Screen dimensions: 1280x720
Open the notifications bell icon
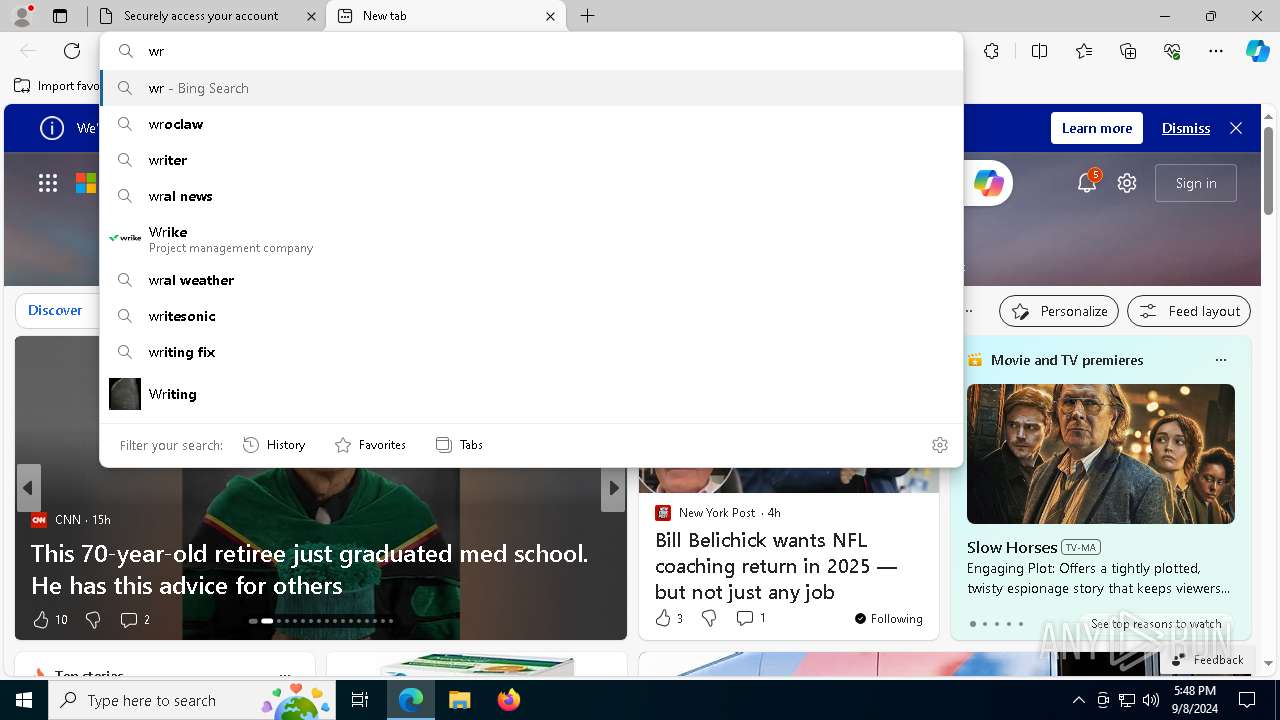(1087, 183)
